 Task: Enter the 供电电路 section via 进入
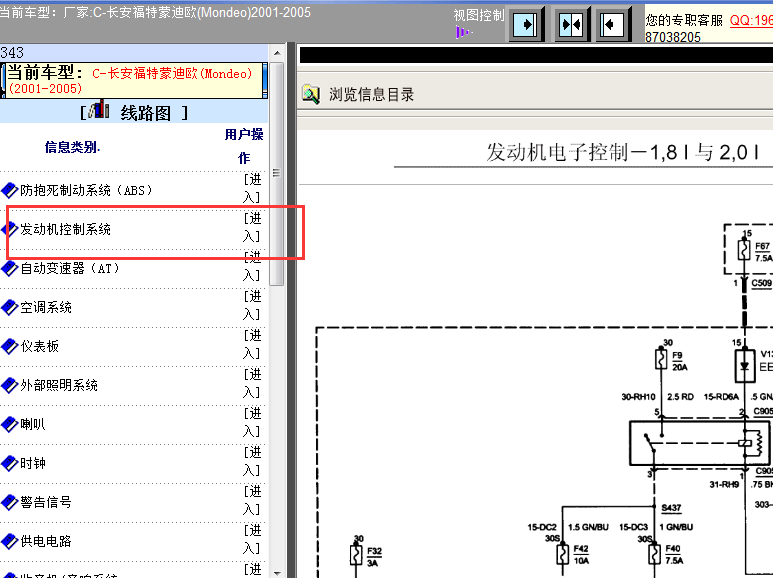(252, 539)
